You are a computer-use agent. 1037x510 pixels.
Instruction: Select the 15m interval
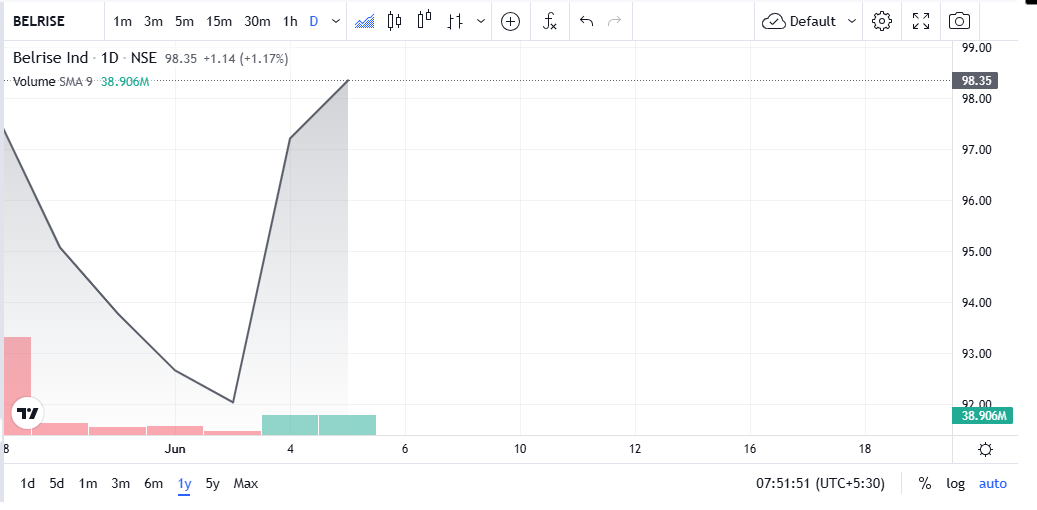point(219,21)
